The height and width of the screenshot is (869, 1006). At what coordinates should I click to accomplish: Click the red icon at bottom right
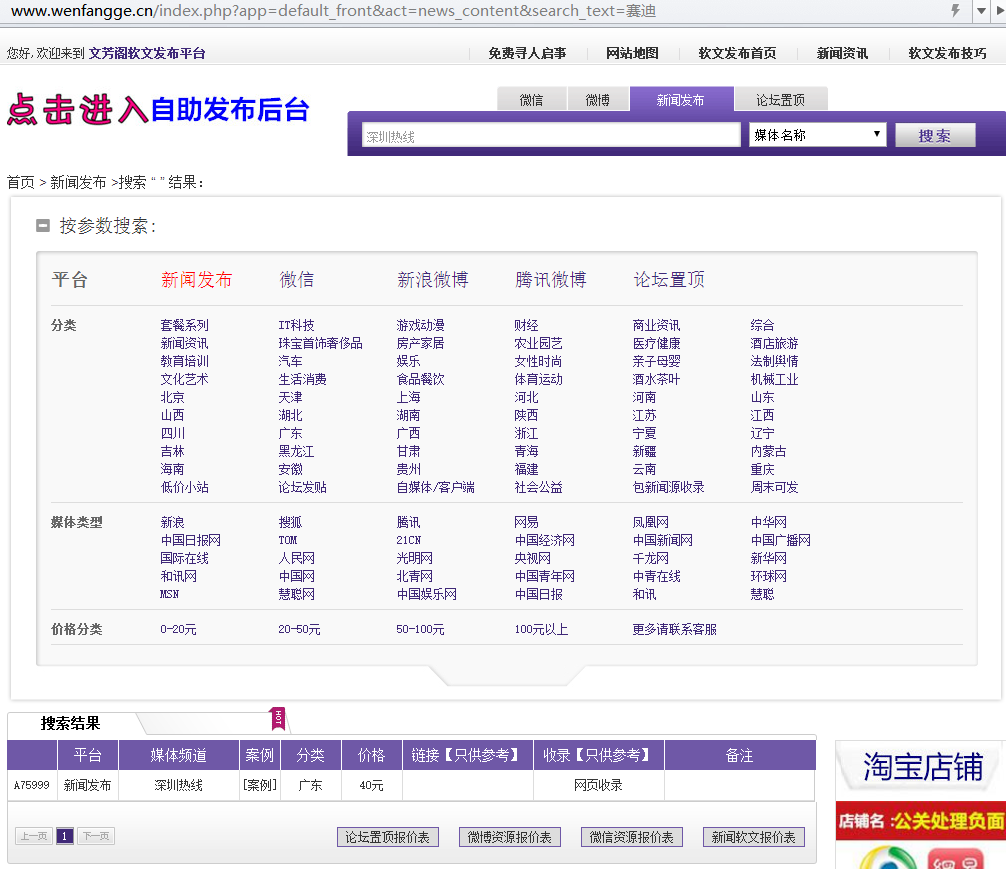tap(957, 858)
